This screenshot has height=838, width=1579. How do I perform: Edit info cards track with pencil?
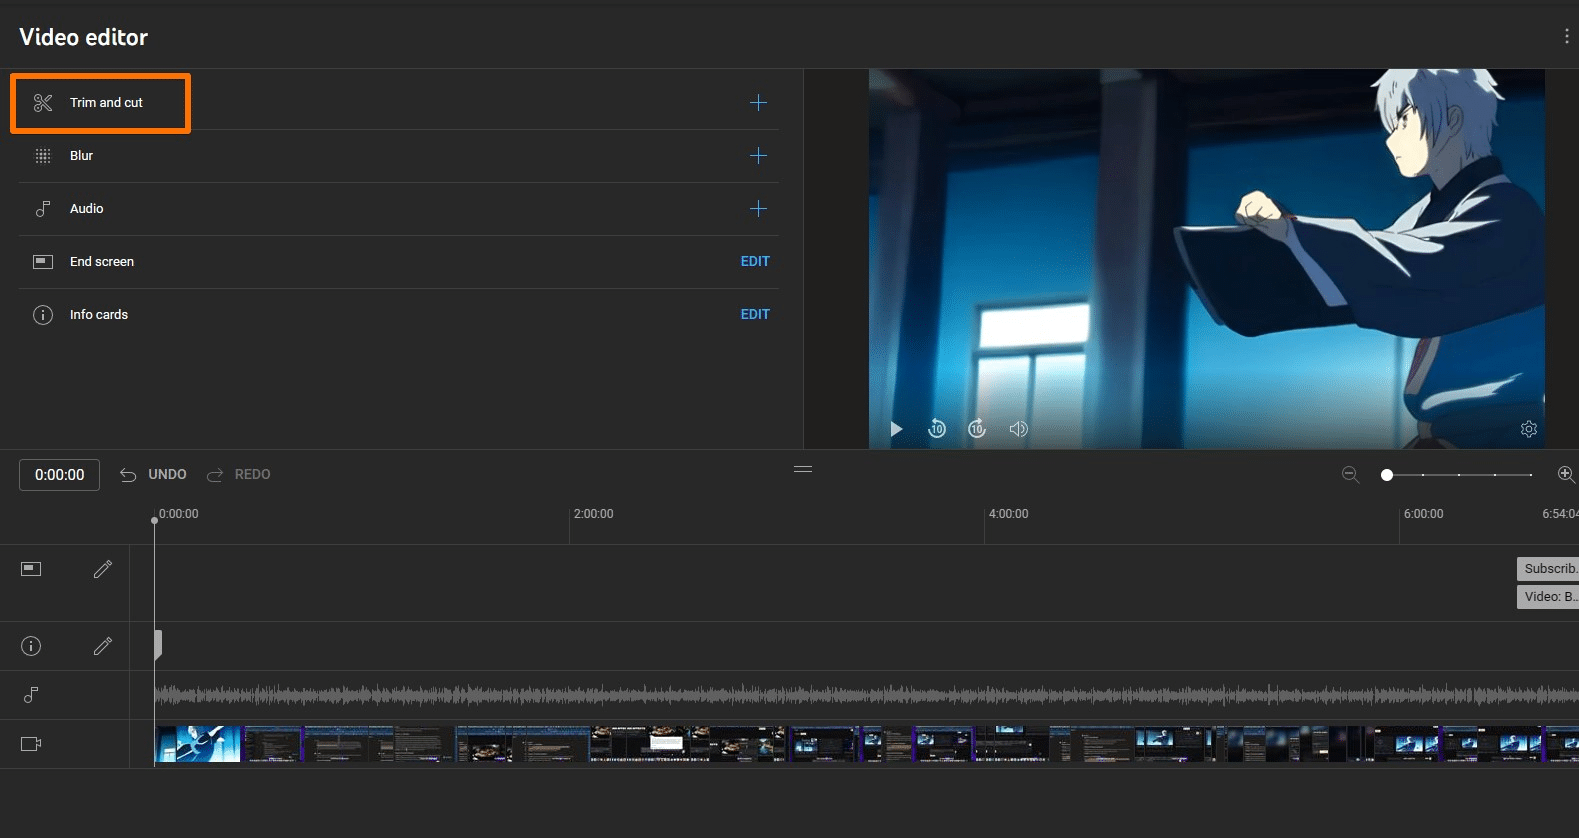[103, 646]
